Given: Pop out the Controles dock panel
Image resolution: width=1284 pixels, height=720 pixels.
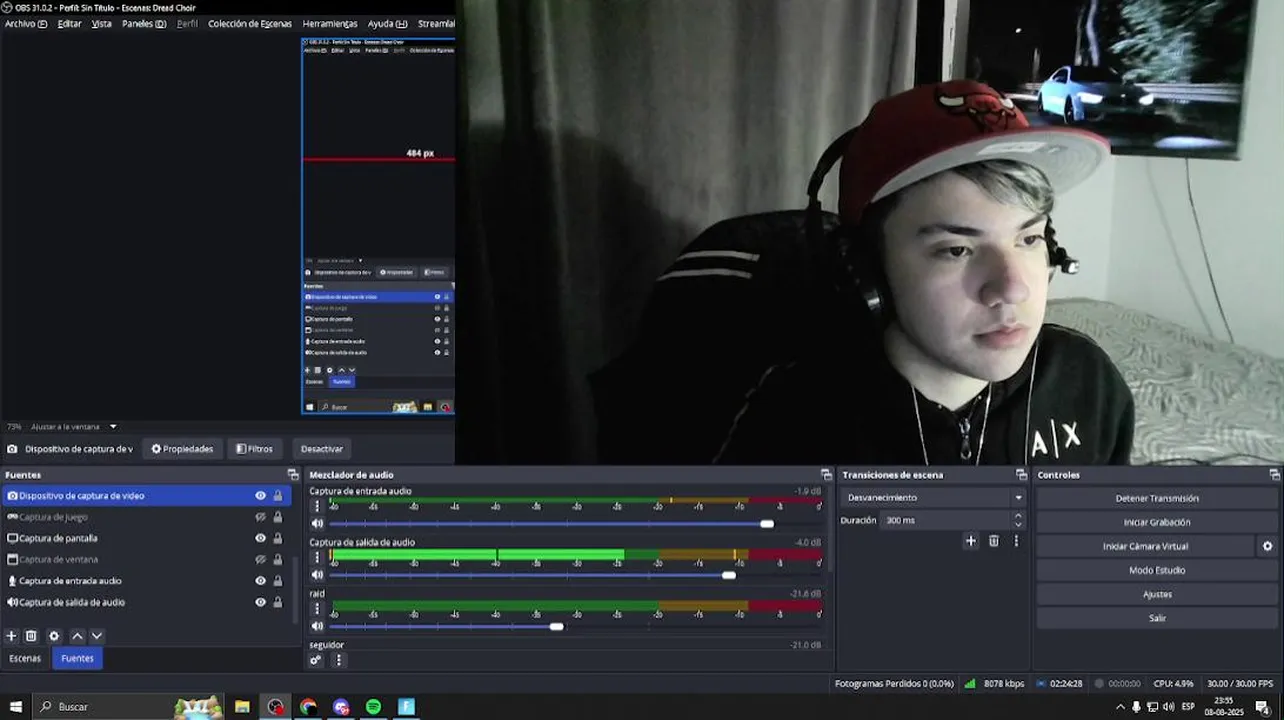Looking at the screenshot, I should coord(1274,475).
